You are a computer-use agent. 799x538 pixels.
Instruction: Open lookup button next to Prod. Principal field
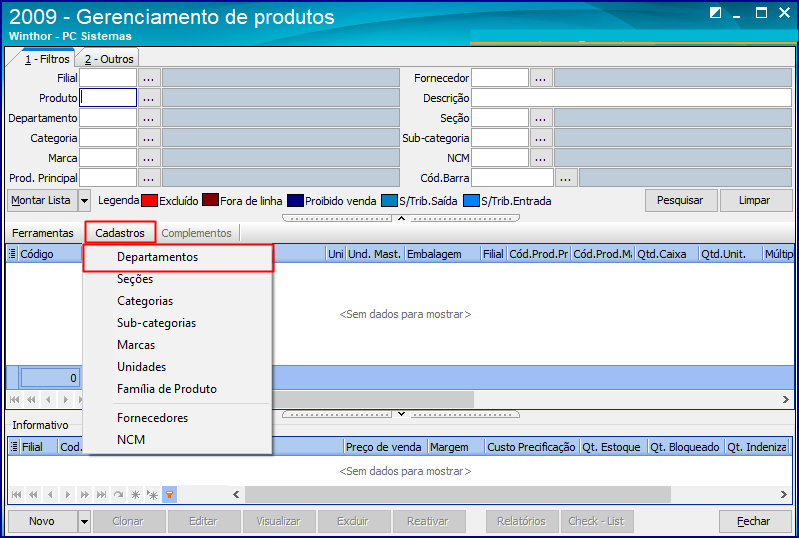pyautogui.click(x=149, y=178)
